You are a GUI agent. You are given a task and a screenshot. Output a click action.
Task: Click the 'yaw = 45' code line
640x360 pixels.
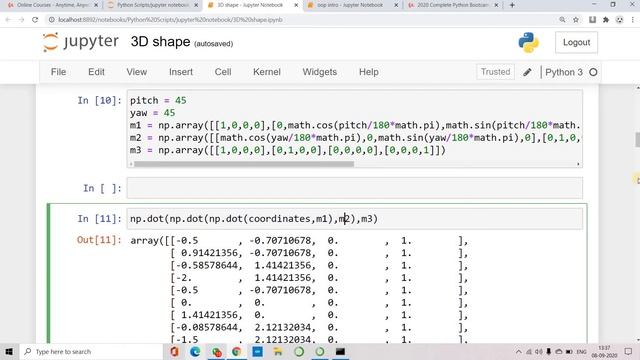[x=153, y=113]
